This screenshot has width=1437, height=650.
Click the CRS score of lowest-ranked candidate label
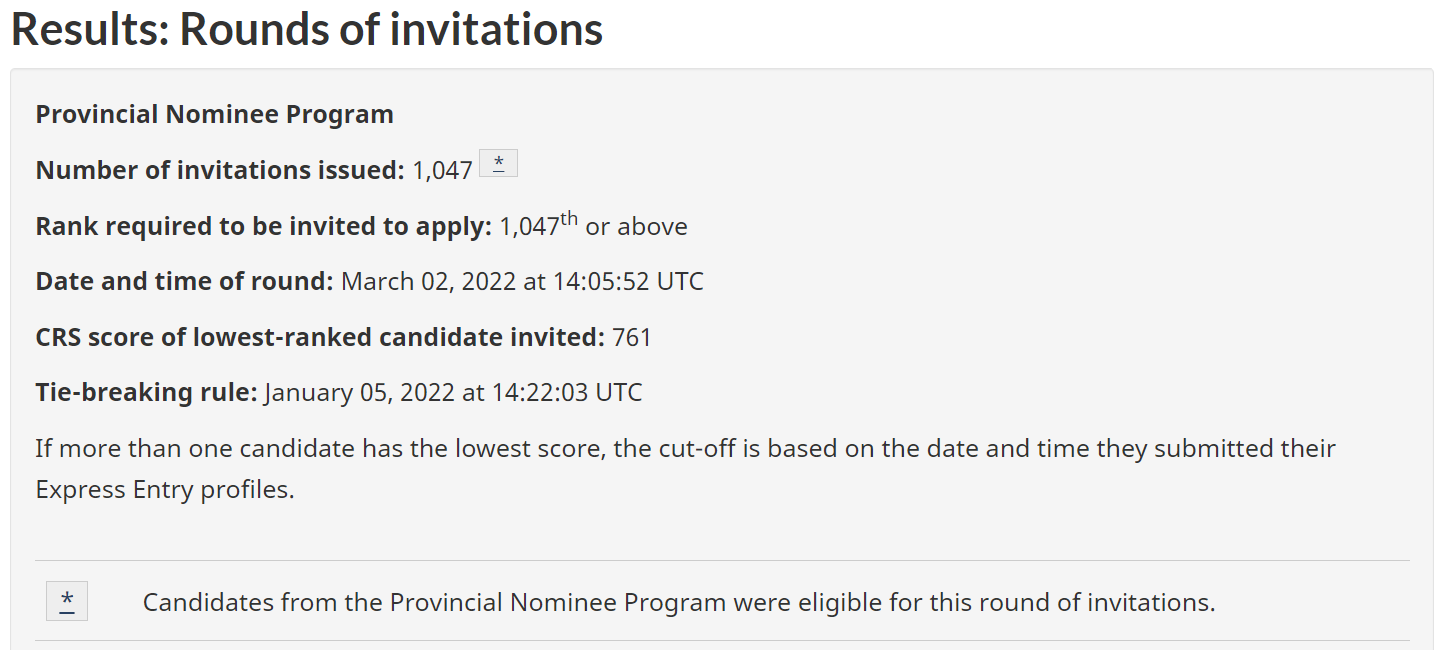(x=321, y=337)
